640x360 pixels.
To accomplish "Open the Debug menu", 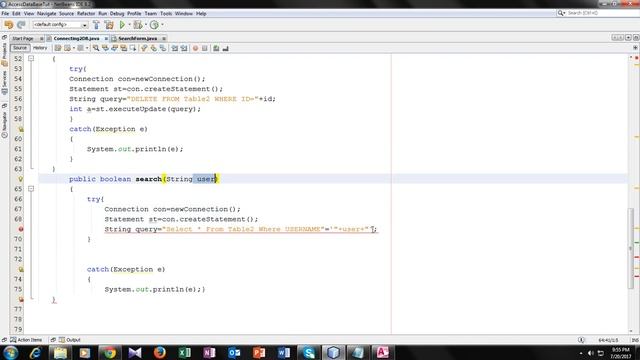I will click(117, 13).
